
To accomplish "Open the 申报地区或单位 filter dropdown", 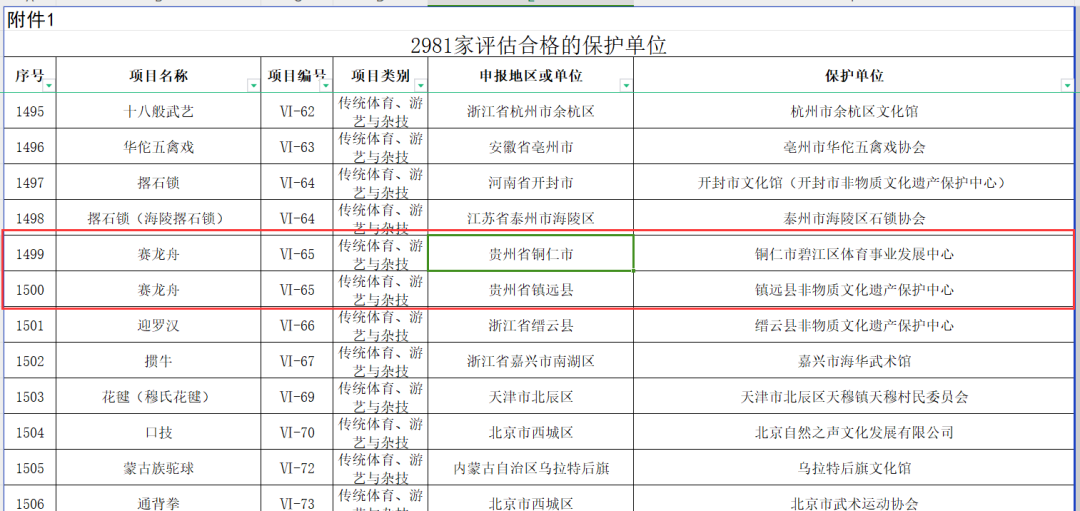I will [x=626, y=86].
